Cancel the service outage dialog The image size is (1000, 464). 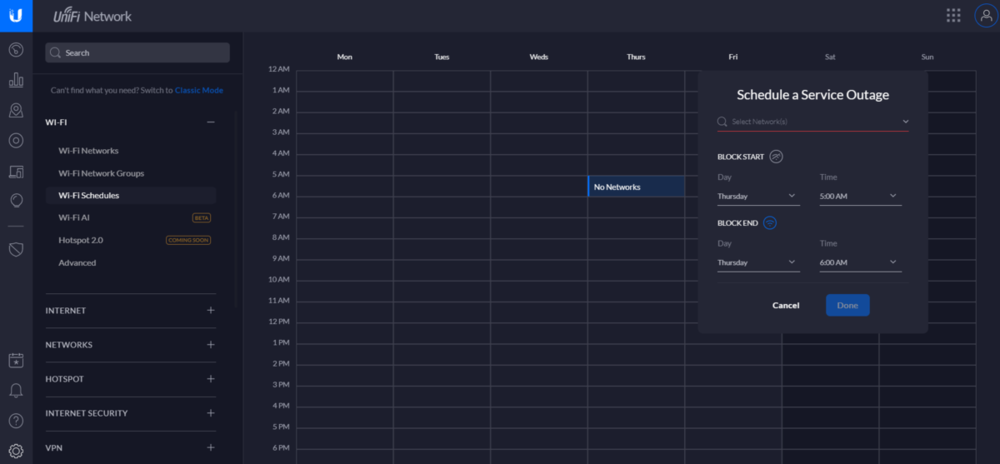(786, 305)
